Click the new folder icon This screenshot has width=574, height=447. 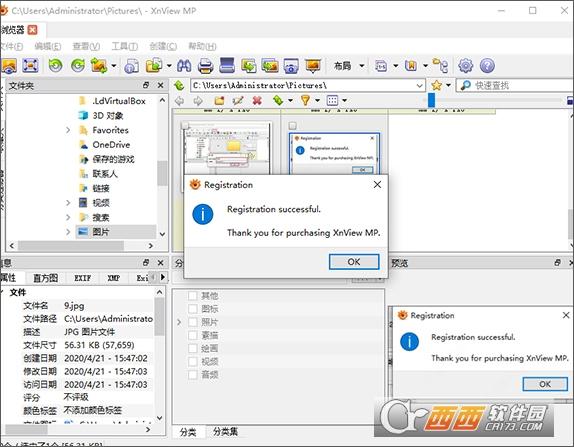click(219, 100)
